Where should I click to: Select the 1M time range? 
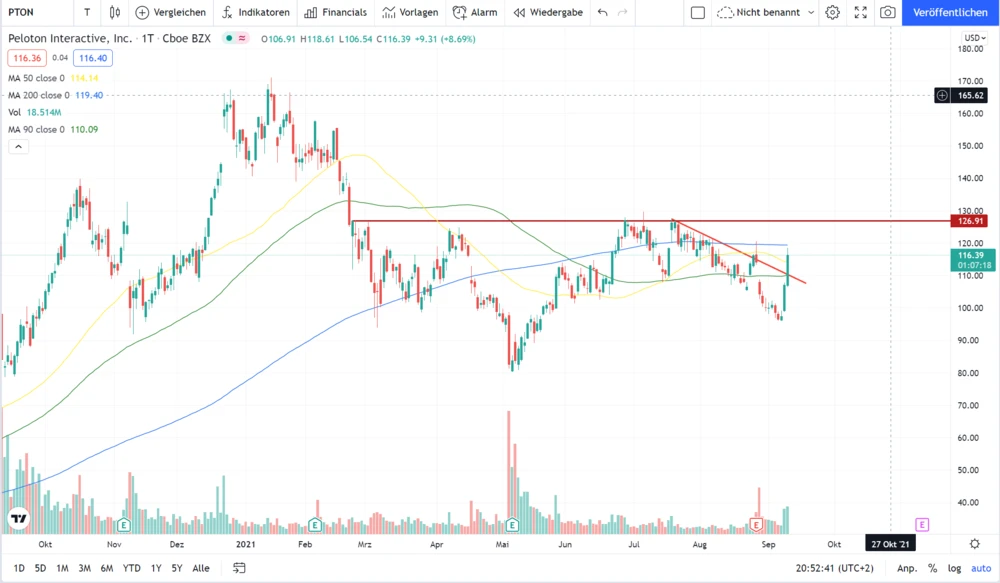point(62,568)
